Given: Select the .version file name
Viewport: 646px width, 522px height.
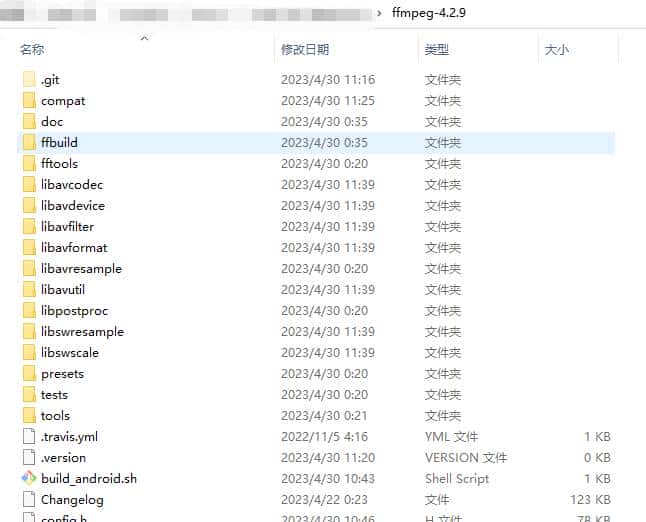Looking at the screenshot, I should click(x=63, y=458).
